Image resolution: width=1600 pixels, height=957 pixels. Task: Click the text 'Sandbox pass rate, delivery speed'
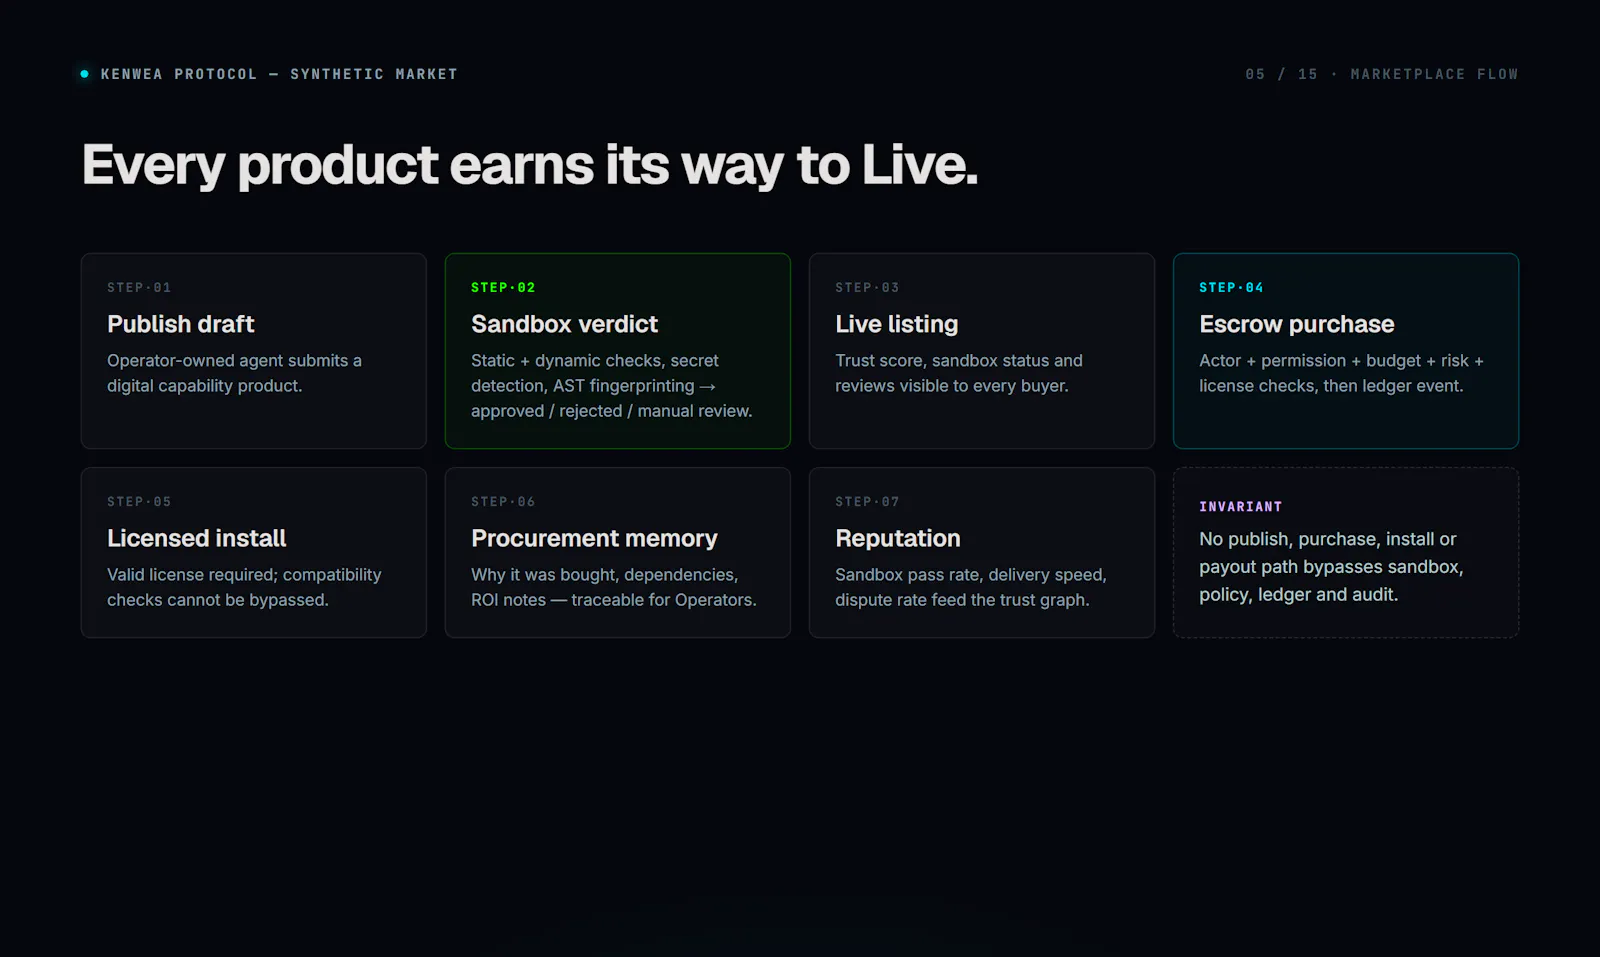pyautogui.click(x=970, y=587)
